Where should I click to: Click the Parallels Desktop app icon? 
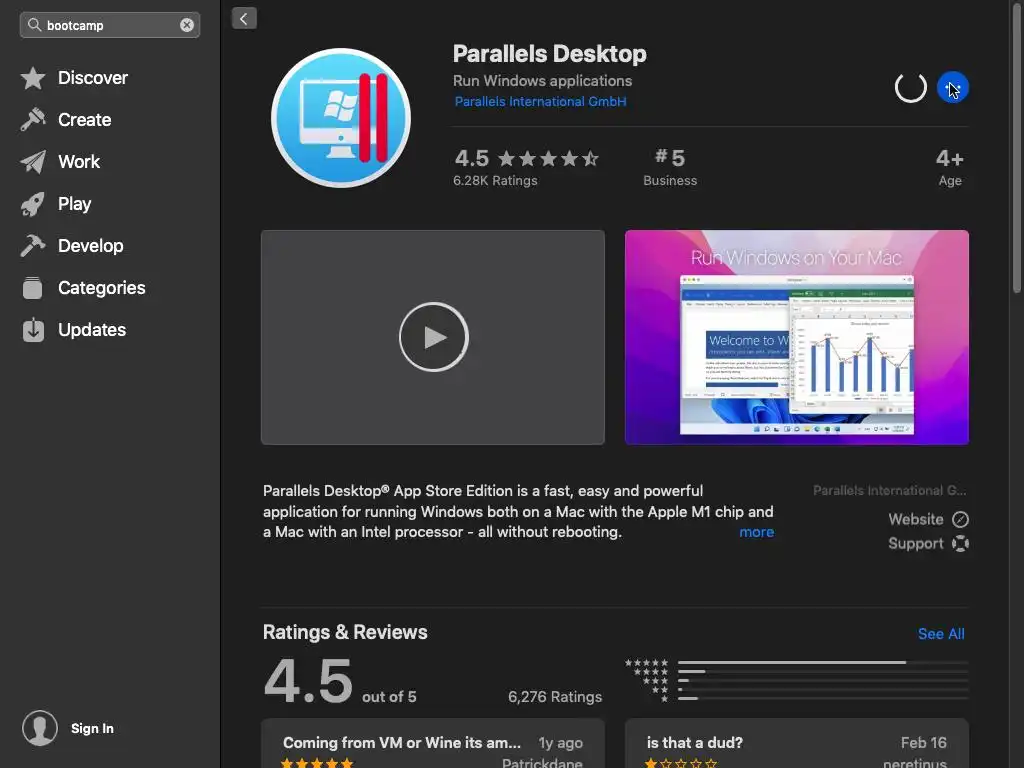341,118
